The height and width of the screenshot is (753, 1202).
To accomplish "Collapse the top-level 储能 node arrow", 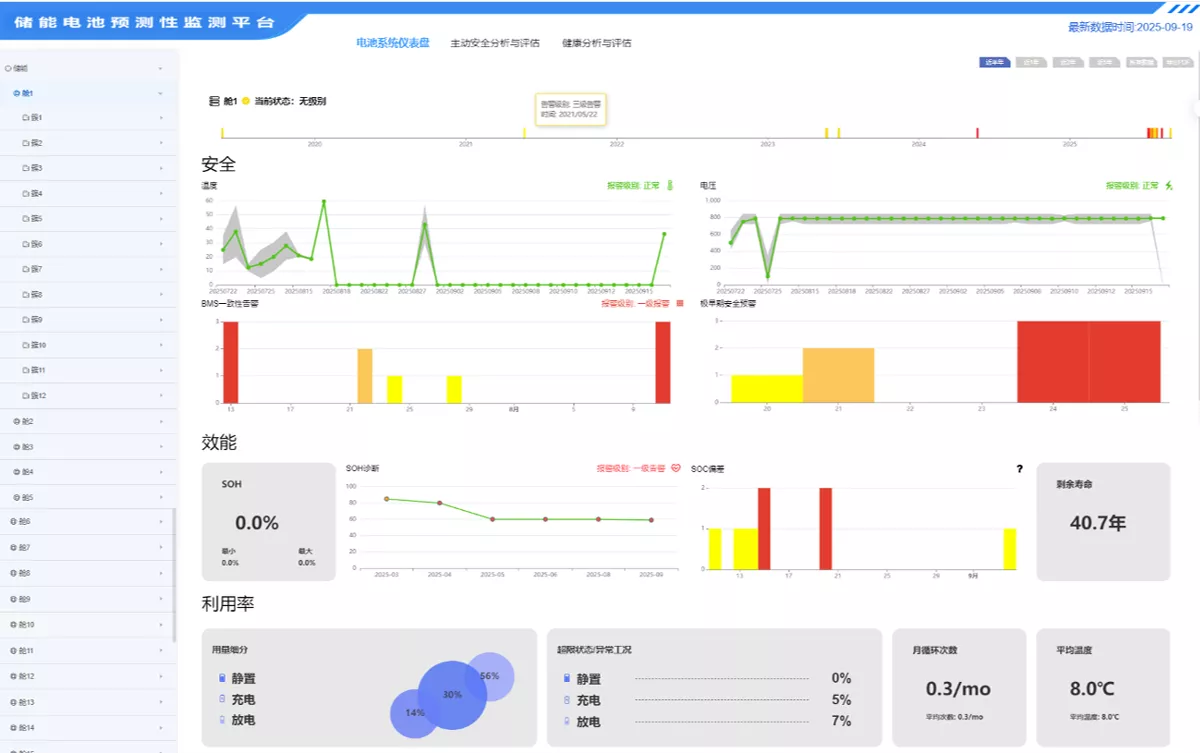I will pyautogui.click(x=161, y=68).
